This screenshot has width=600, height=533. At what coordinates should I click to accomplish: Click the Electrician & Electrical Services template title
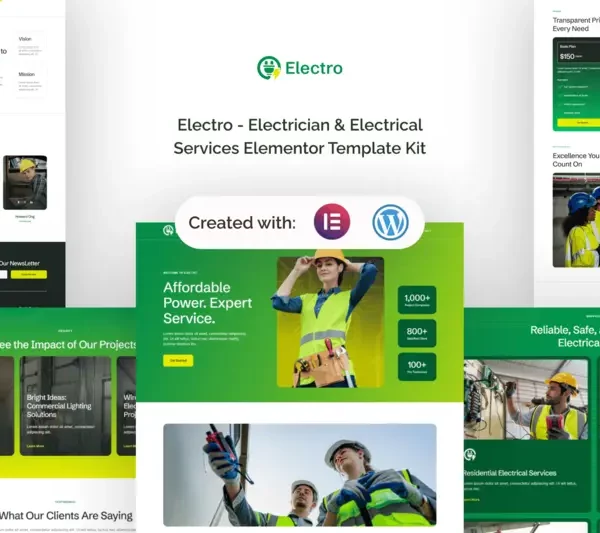coord(300,136)
